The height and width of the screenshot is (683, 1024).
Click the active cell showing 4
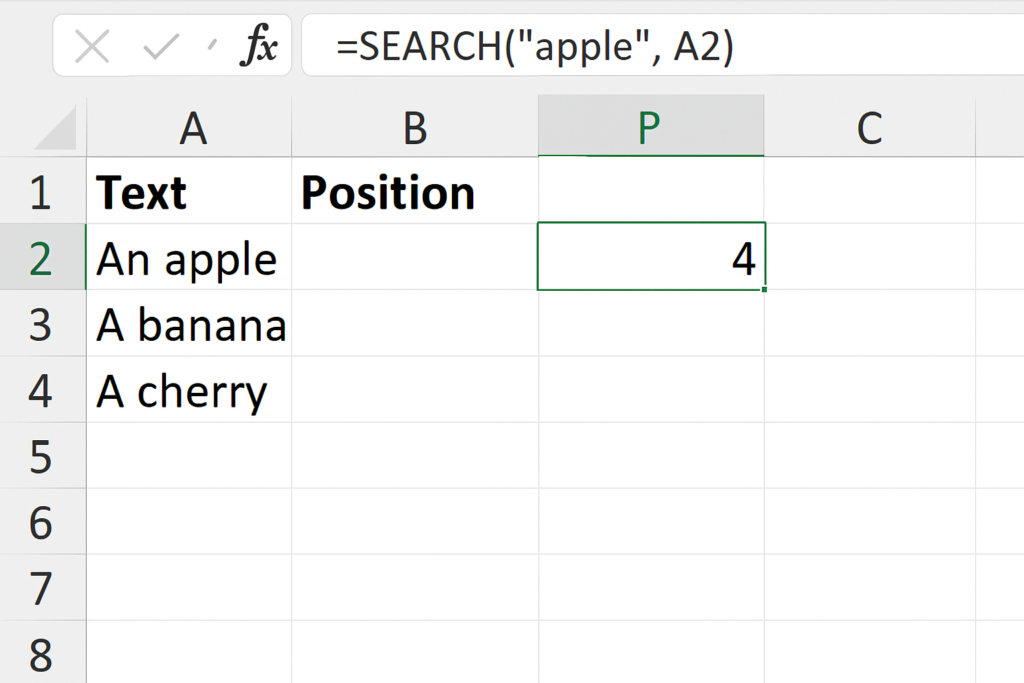click(650, 258)
